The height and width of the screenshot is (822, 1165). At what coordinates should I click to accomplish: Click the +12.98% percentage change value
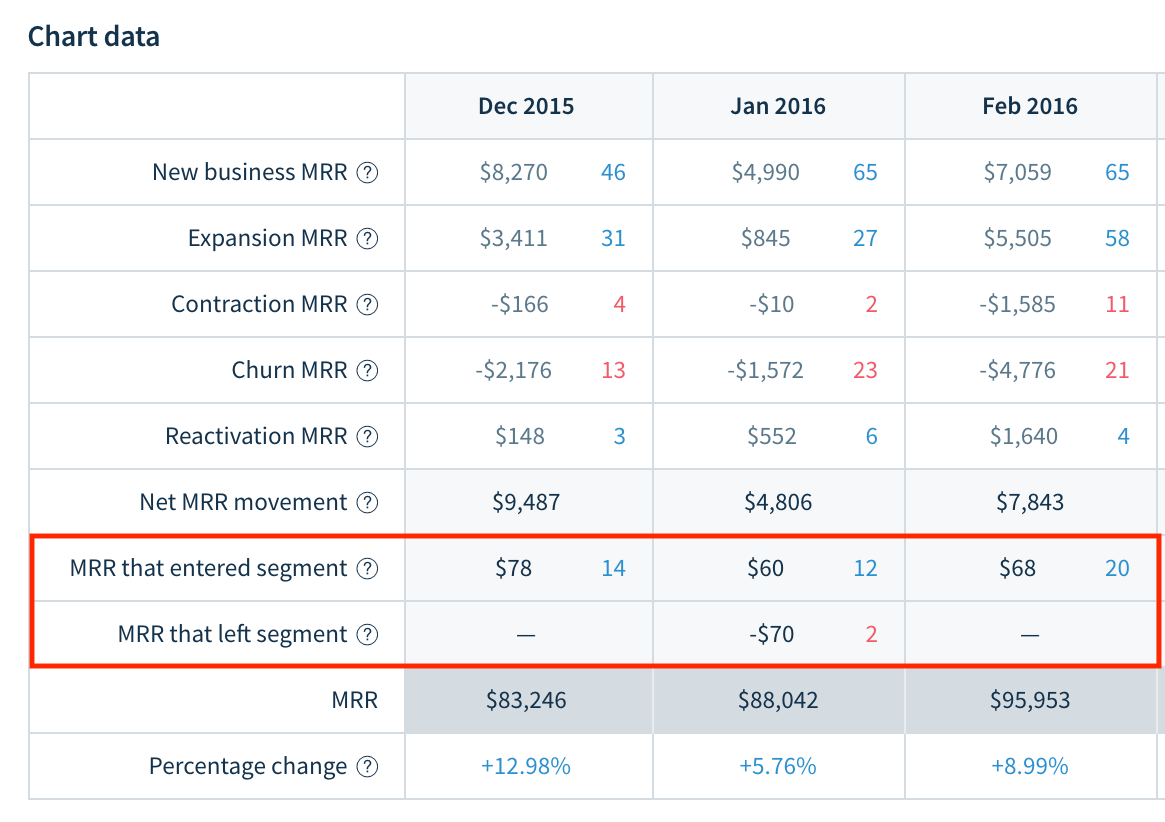(527, 766)
